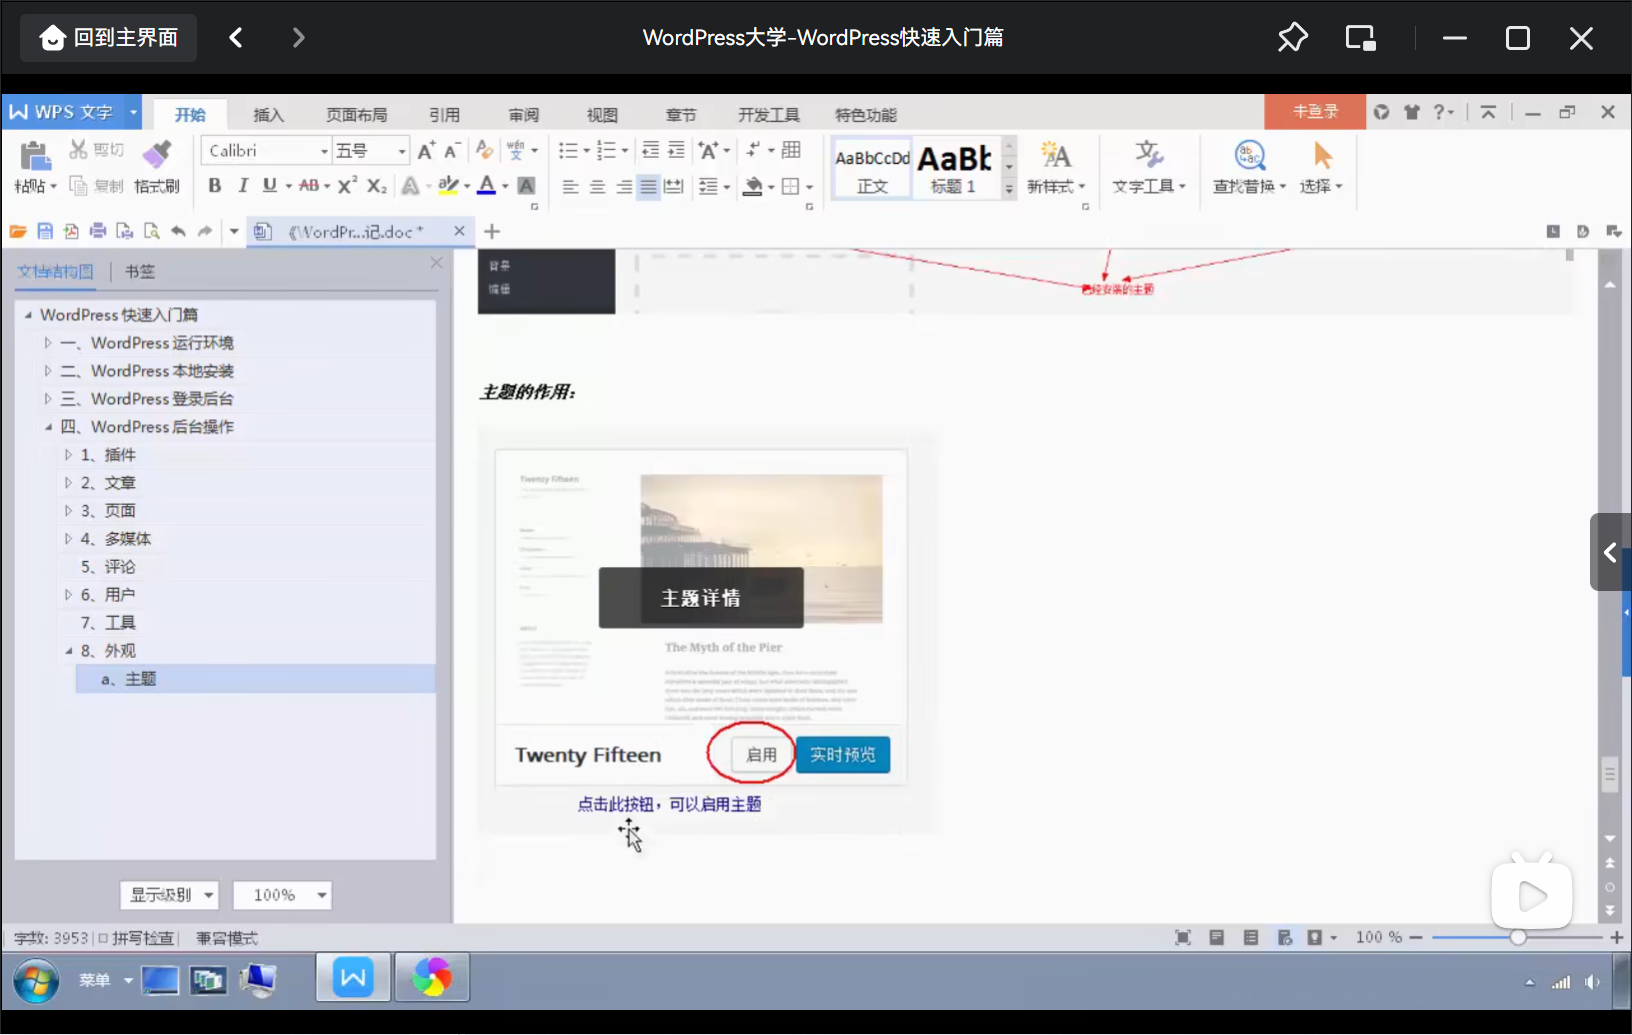Open the 查找替换 find and replace tool

coord(1249,168)
